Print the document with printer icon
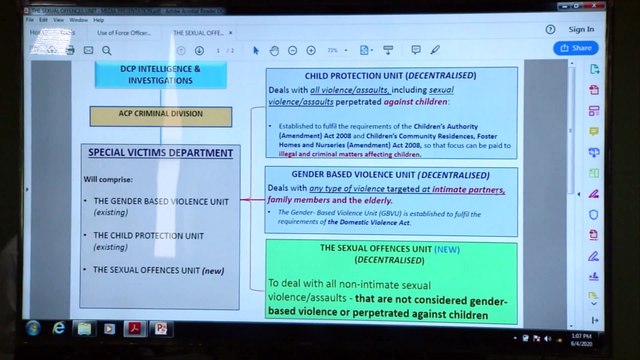 tap(70, 50)
